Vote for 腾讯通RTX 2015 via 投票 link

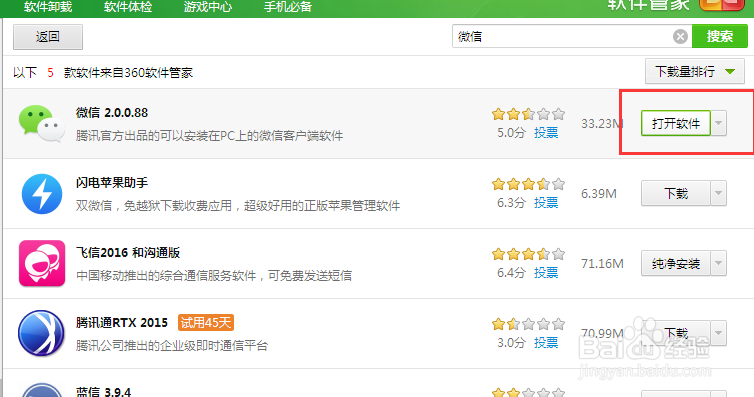546,343
